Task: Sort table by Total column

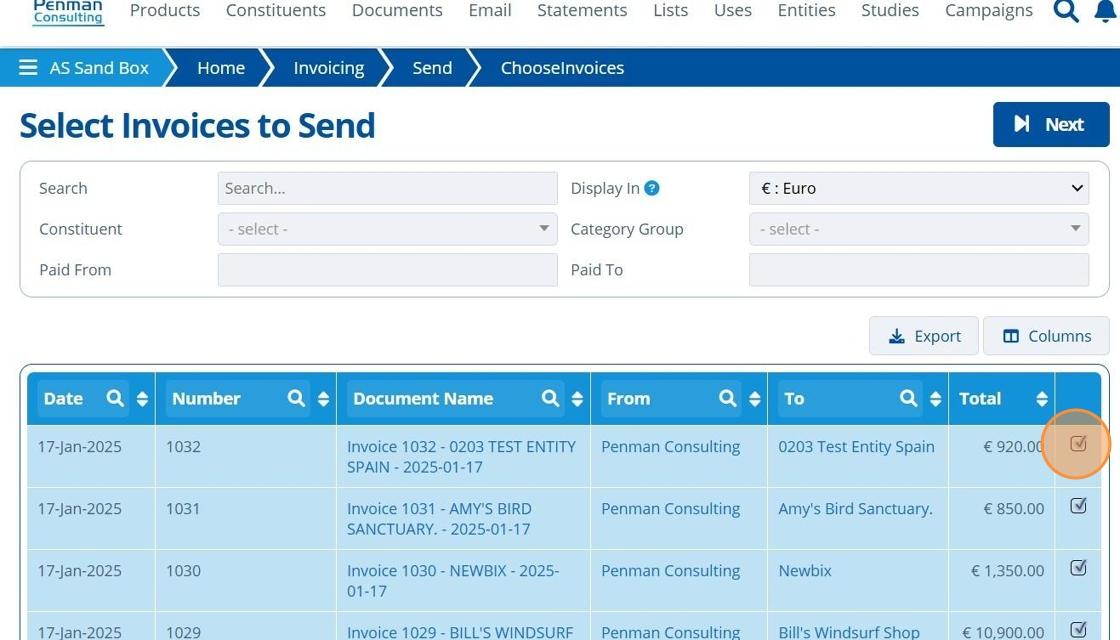Action: 1042,399
